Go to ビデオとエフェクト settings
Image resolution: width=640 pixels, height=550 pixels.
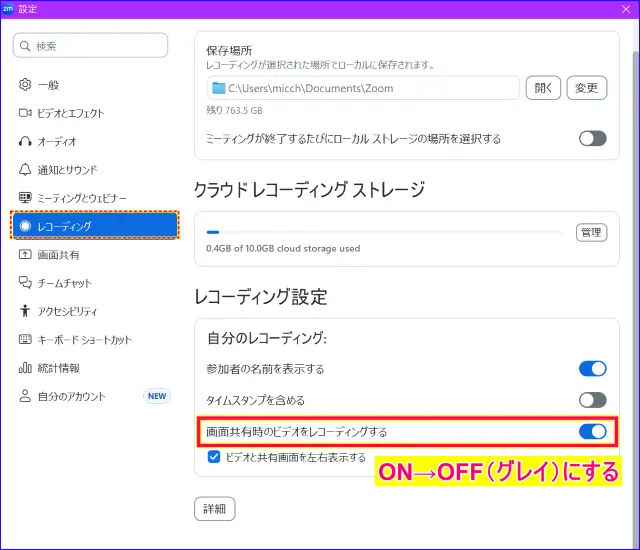point(94,113)
